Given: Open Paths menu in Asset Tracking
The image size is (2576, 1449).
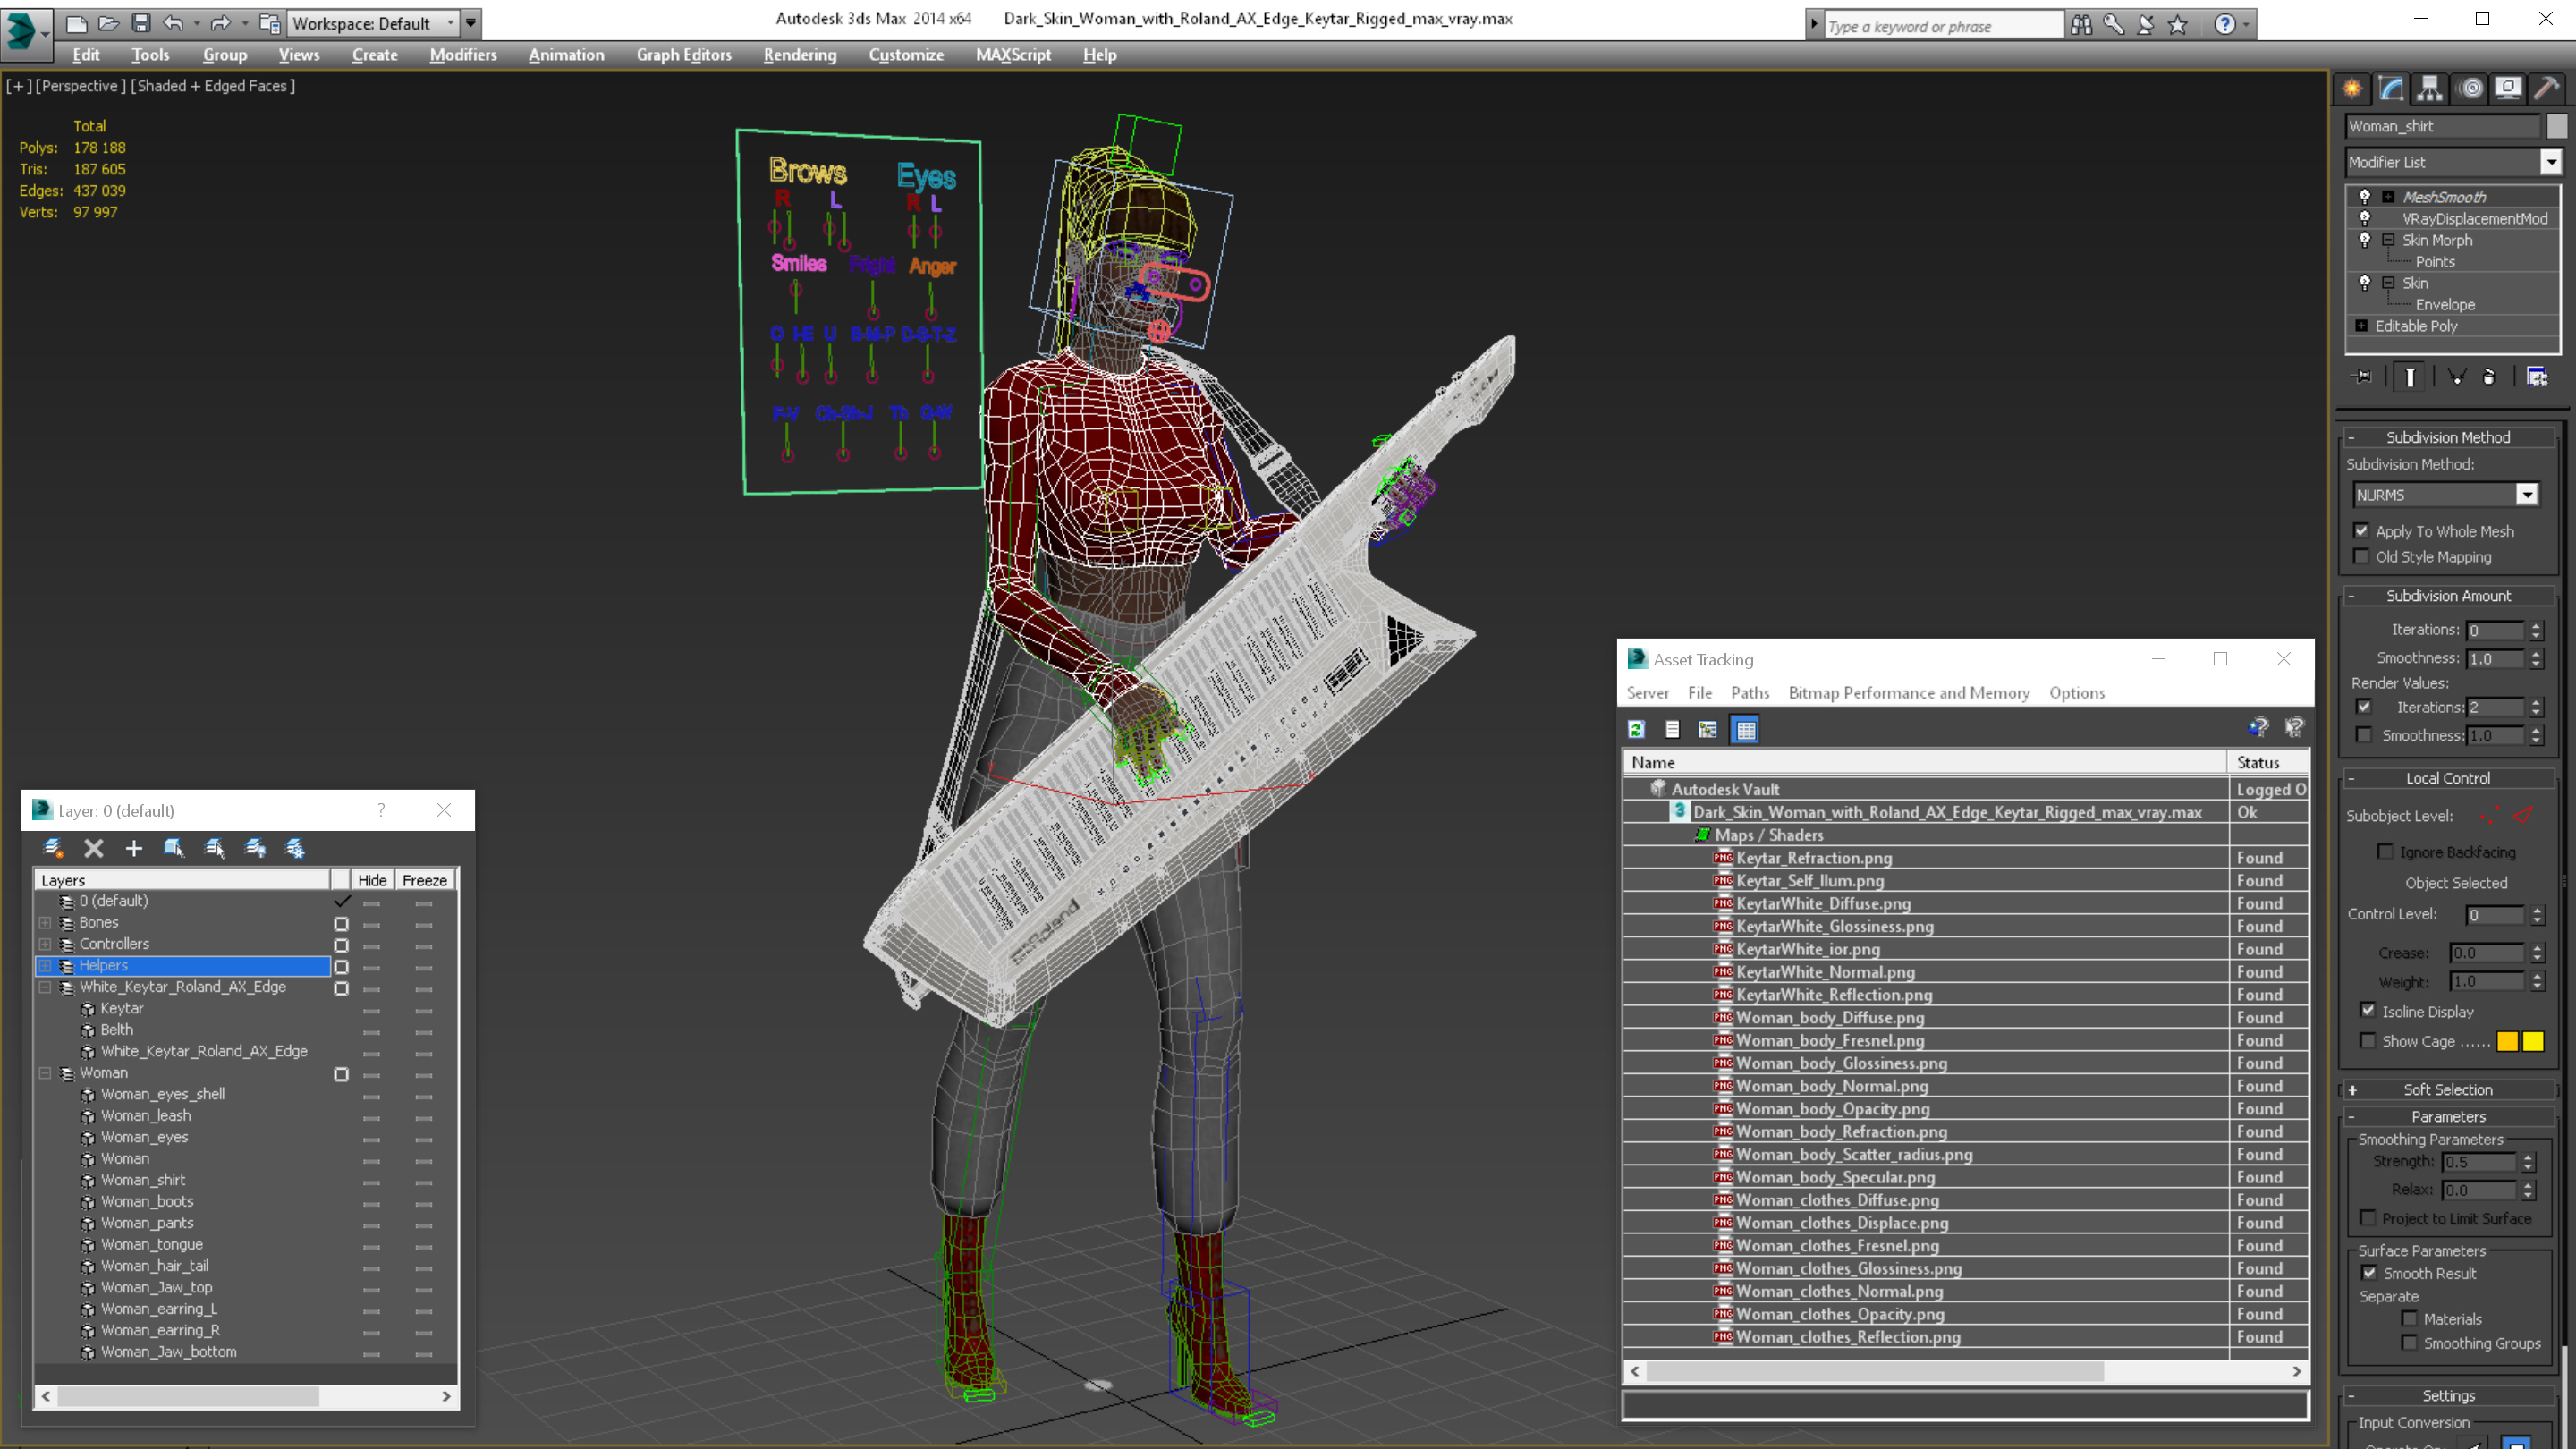Looking at the screenshot, I should 1750,693.
